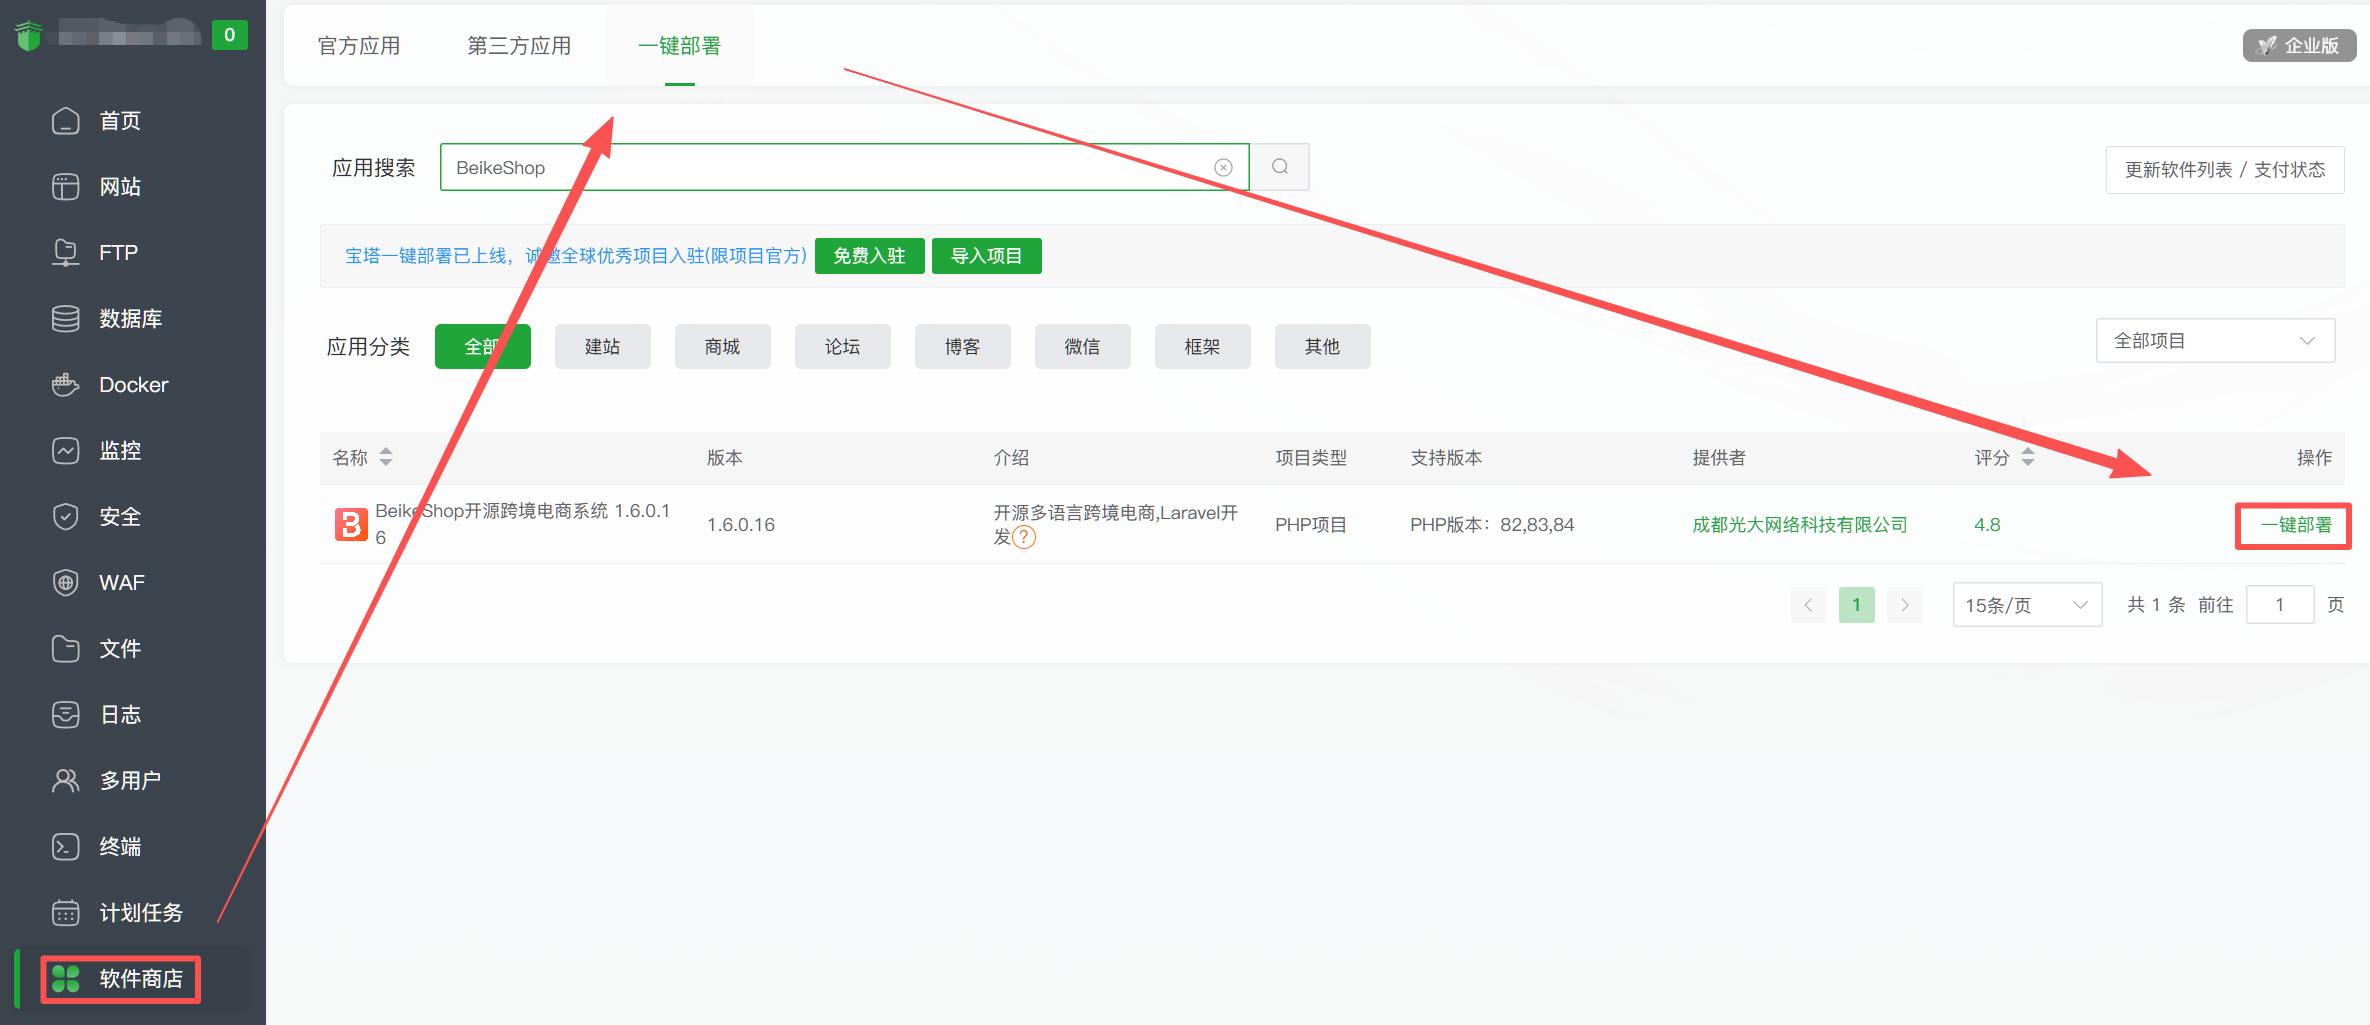This screenshot has height=1025, width=2370.
Task: Open the 文件 folder icon
Action: [x=66, y=649]
